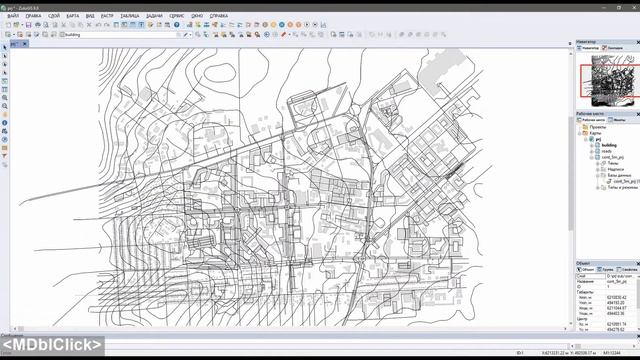
Task: Click the Print icon in toolbar
Action: 38,25
